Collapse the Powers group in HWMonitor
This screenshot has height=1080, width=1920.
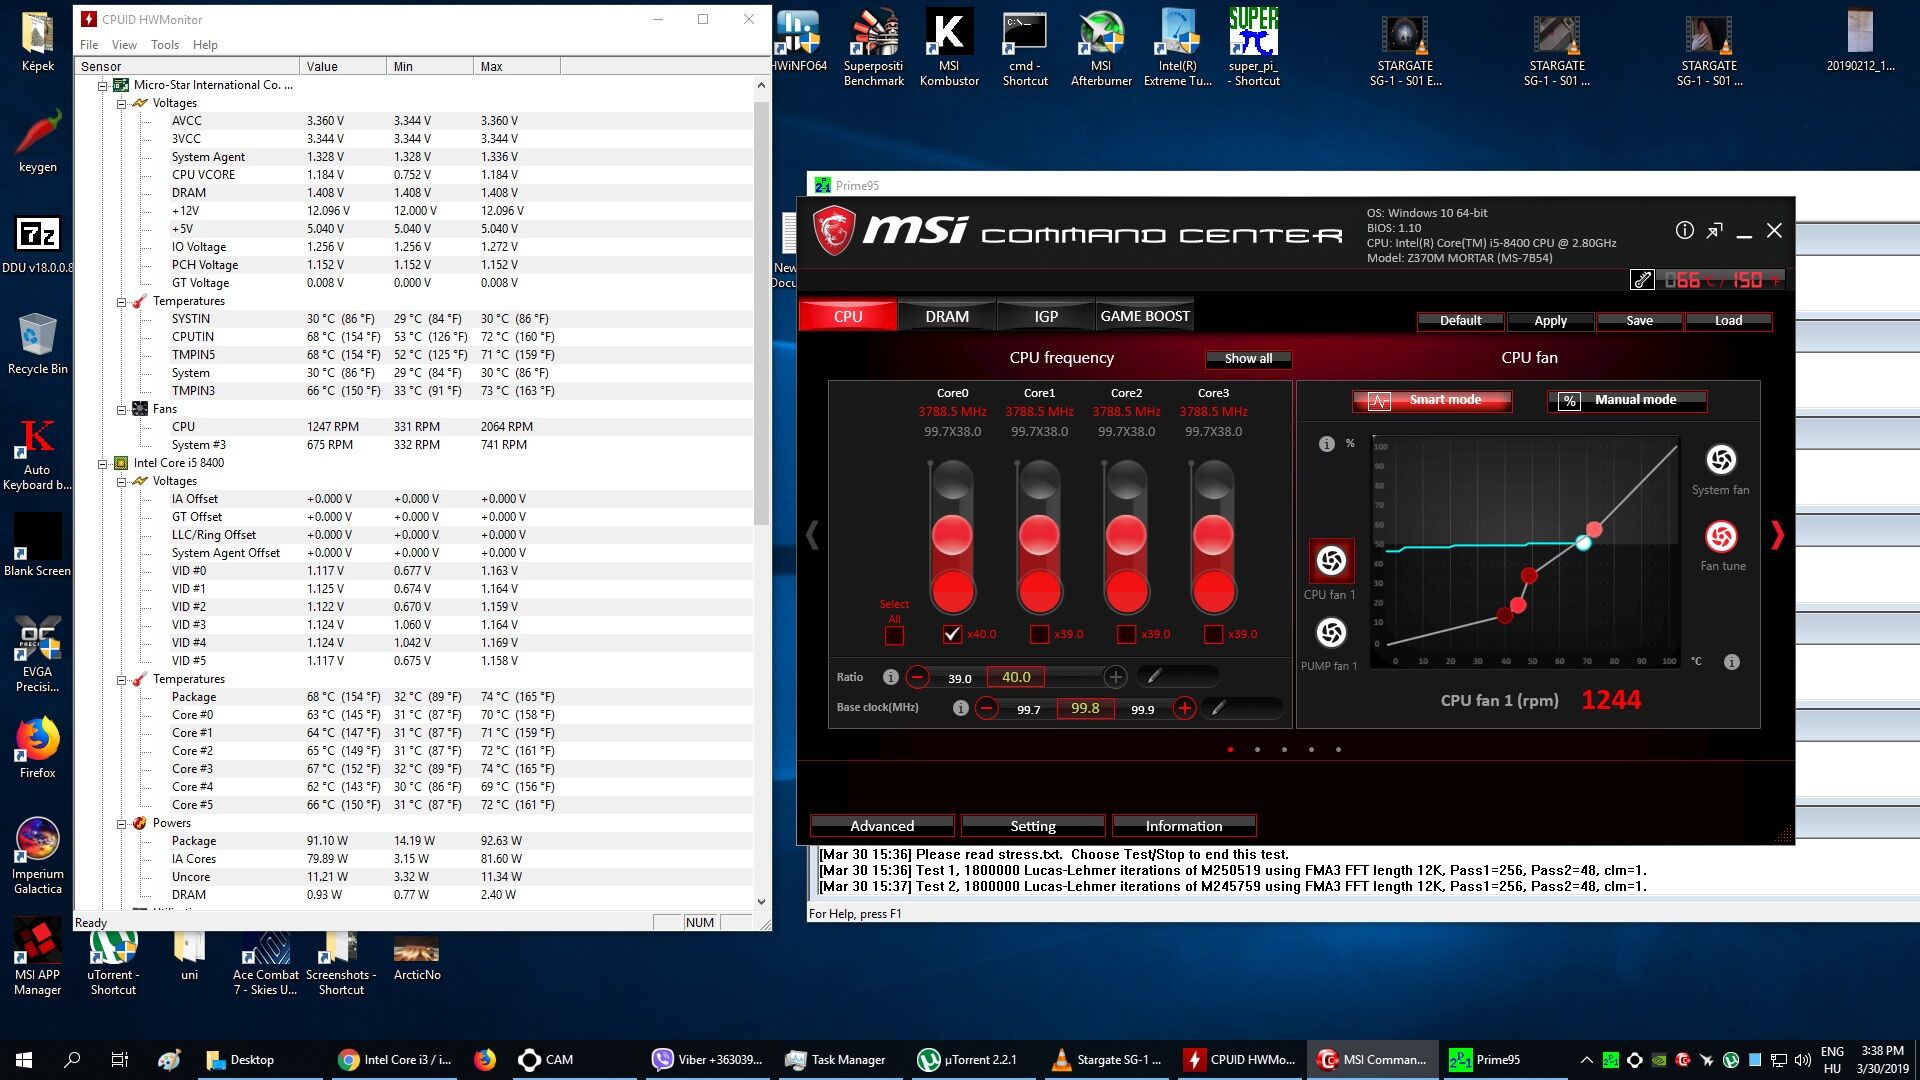tap(122, 824)
